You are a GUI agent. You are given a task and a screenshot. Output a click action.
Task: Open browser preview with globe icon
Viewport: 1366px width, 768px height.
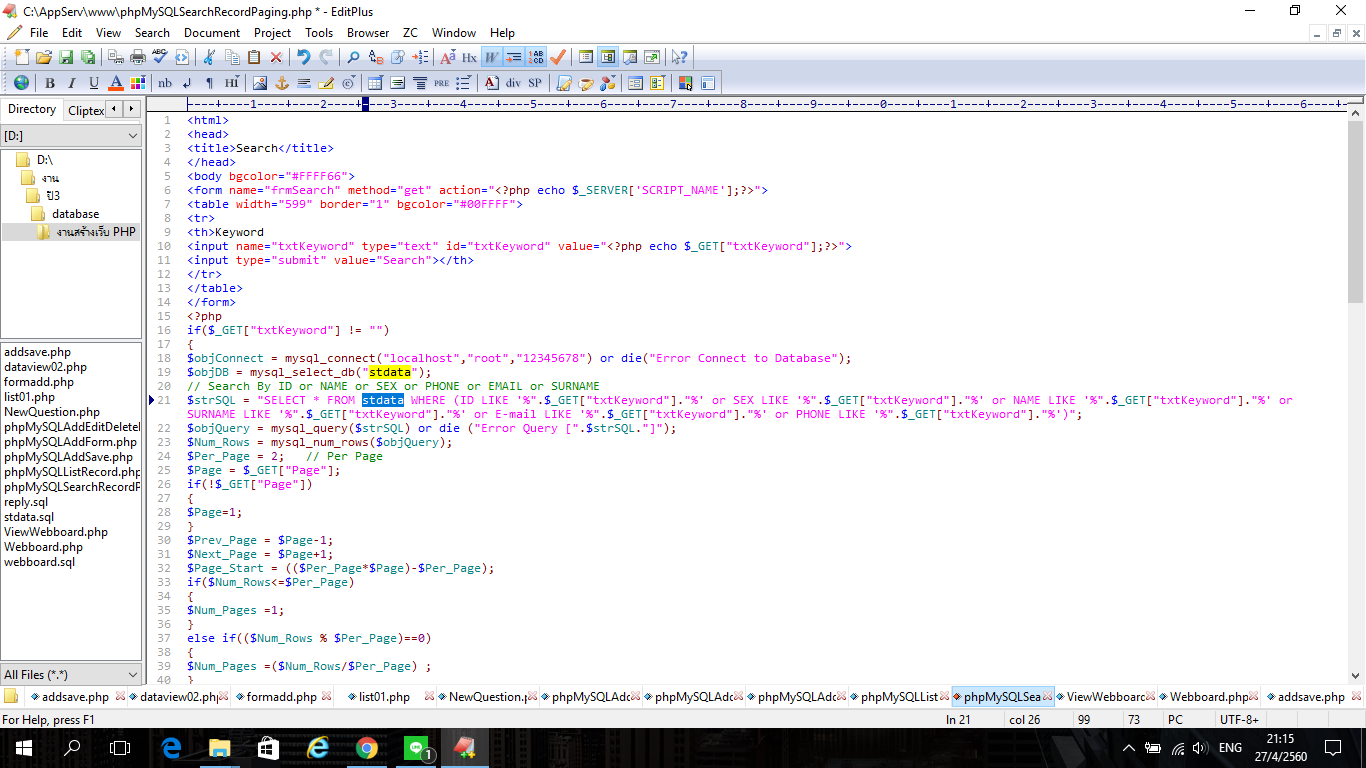(21, 83)
